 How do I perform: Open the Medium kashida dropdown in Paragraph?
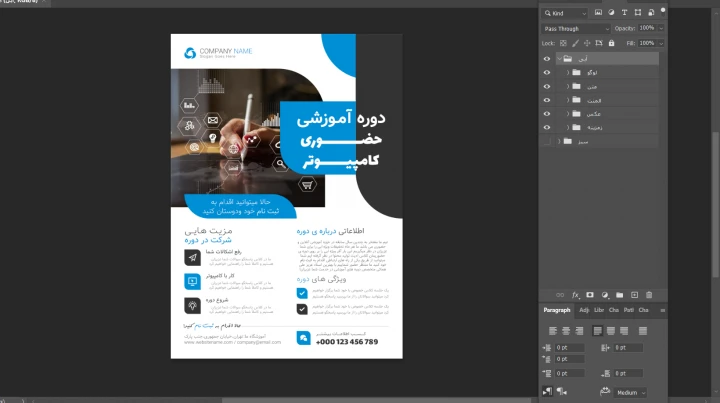(630, 393)
